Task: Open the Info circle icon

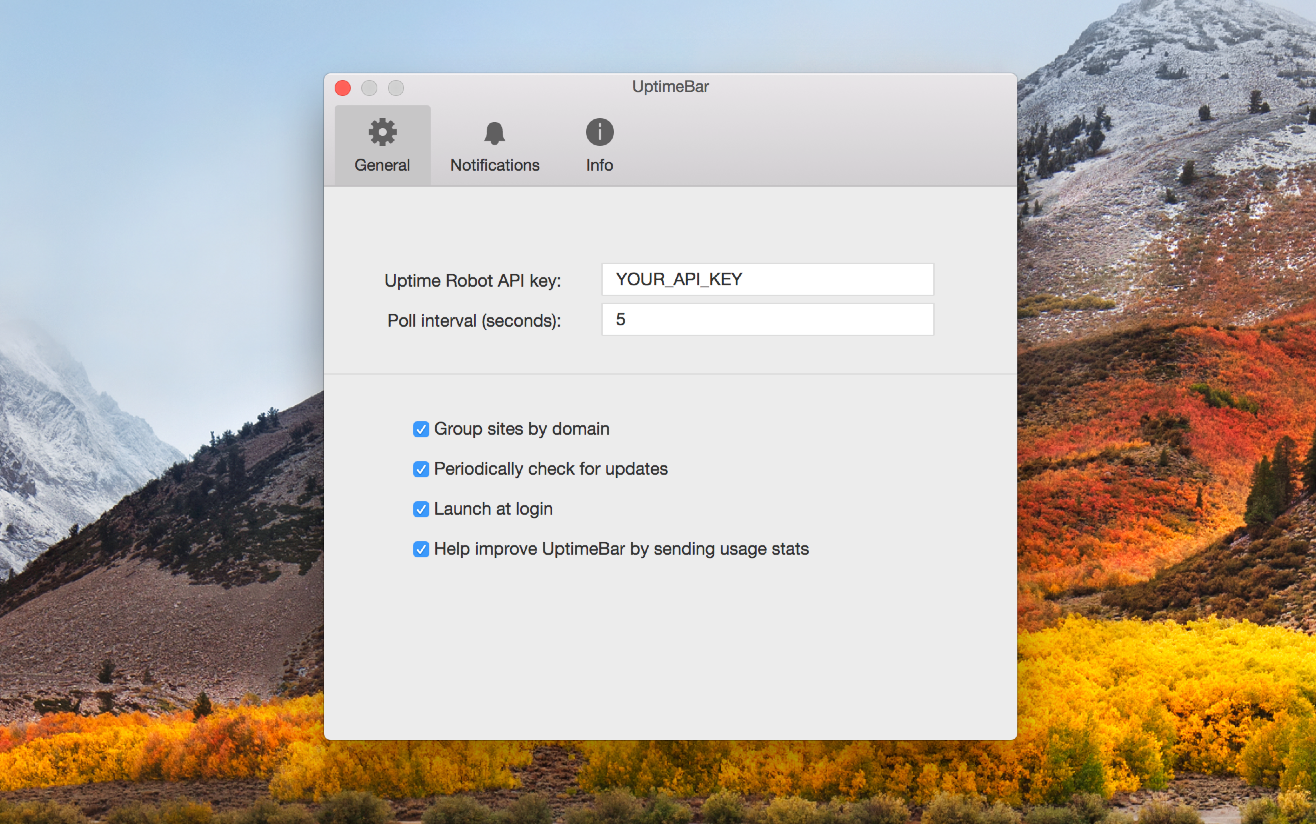Action: 599,132
